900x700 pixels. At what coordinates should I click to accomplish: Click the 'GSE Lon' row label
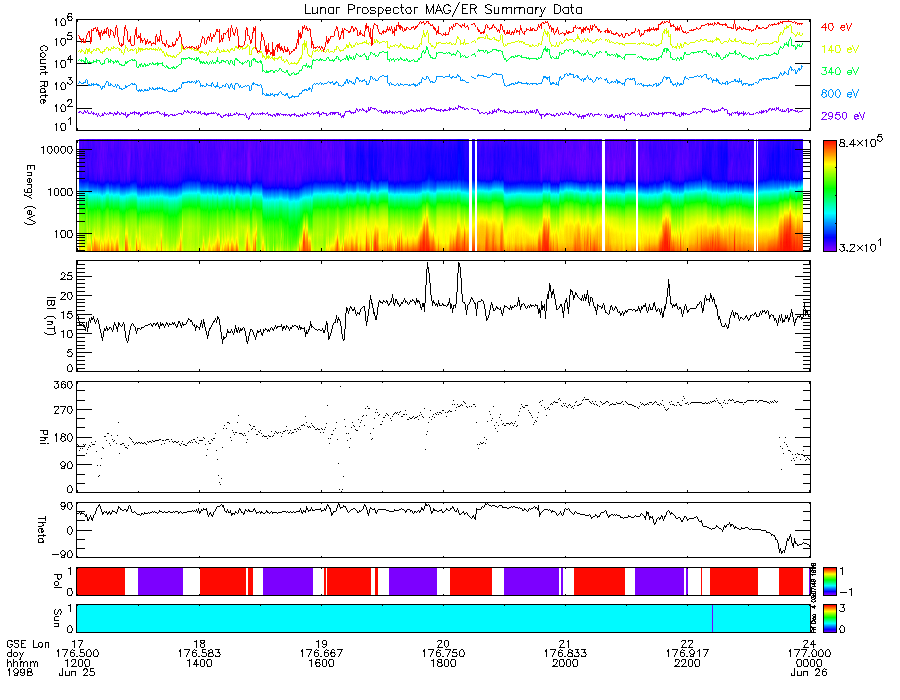tap(28, 644)
